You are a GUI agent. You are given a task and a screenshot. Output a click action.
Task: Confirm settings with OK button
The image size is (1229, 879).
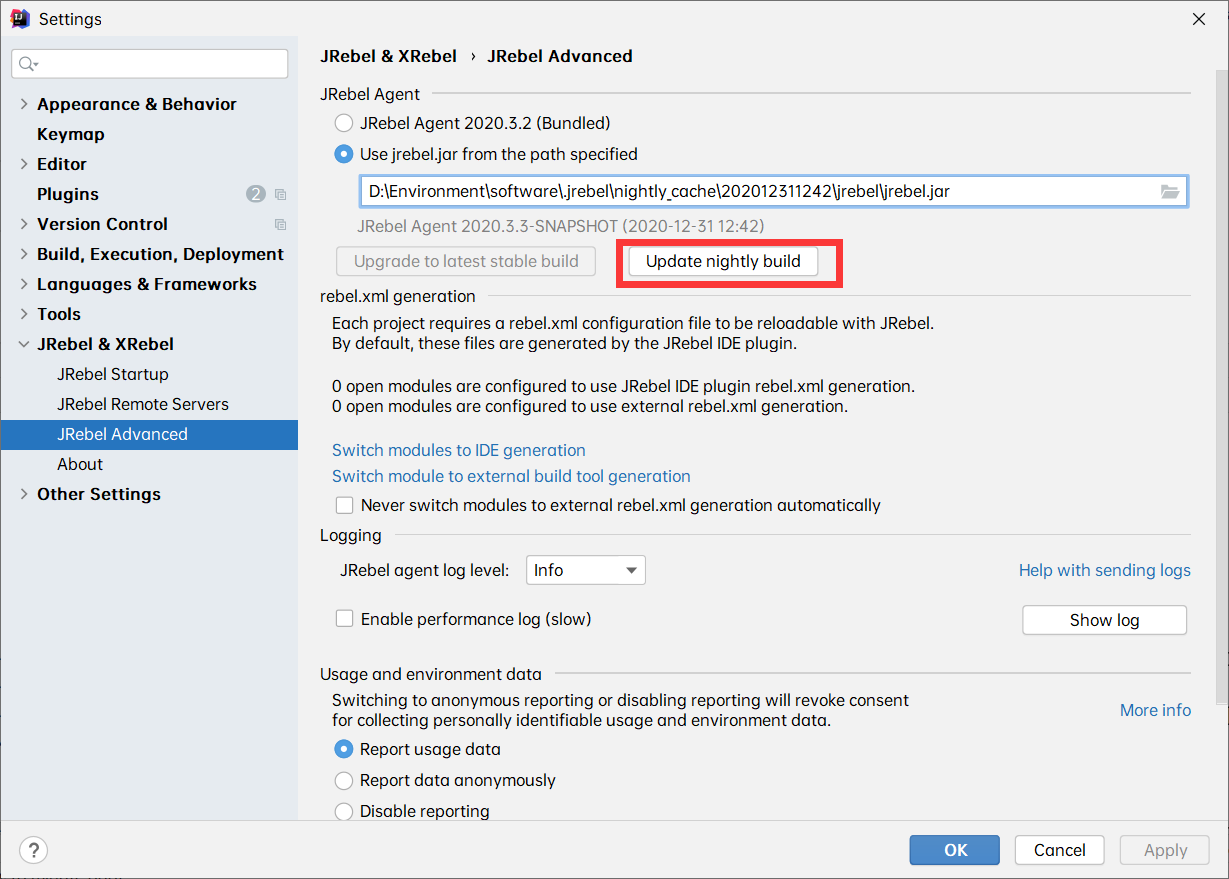click(955, 850)
